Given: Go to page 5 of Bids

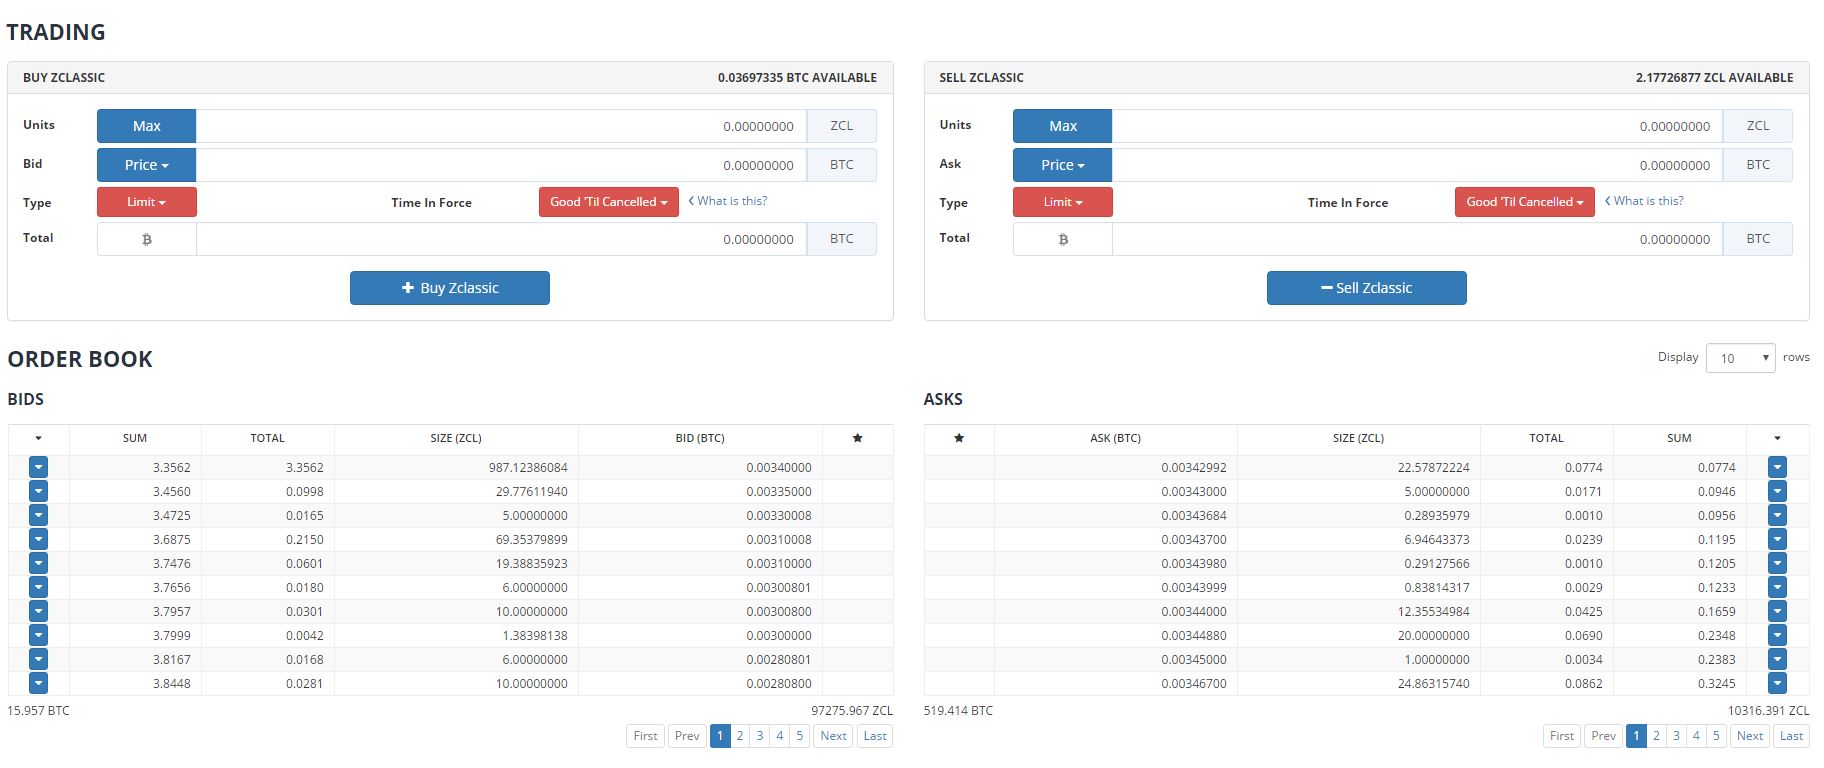Looking at the screenshot, I should [800, 736].
